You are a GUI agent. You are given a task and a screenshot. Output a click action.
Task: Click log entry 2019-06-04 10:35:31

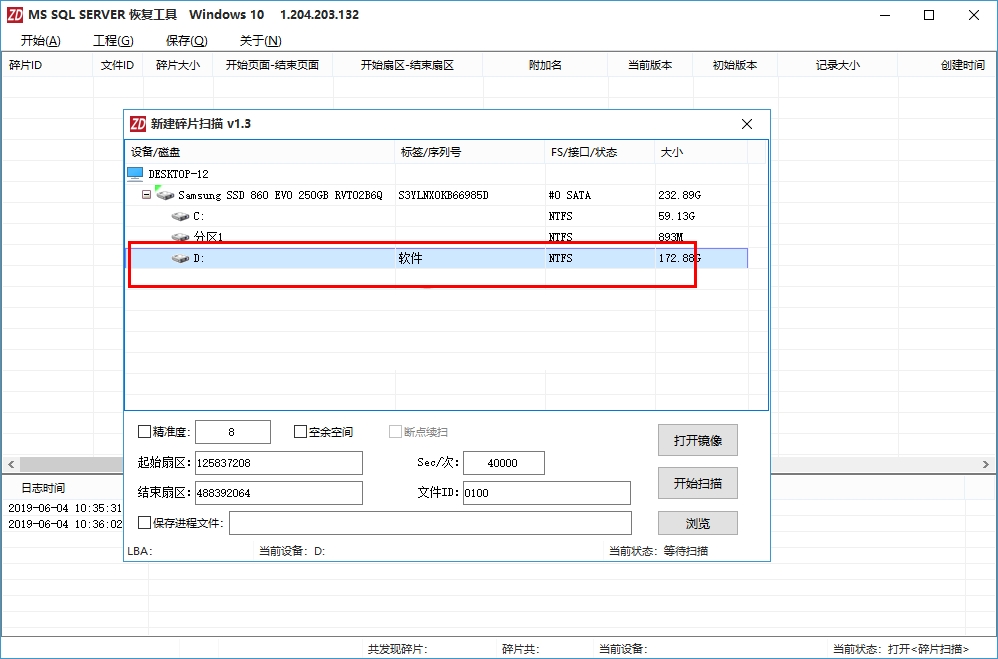point(65,508)
